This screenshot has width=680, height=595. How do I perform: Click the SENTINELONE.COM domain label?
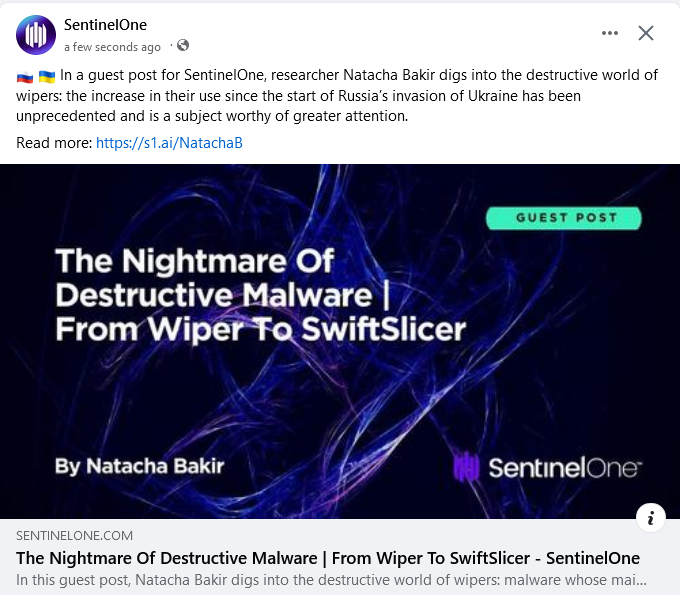[x=74, y=536]
